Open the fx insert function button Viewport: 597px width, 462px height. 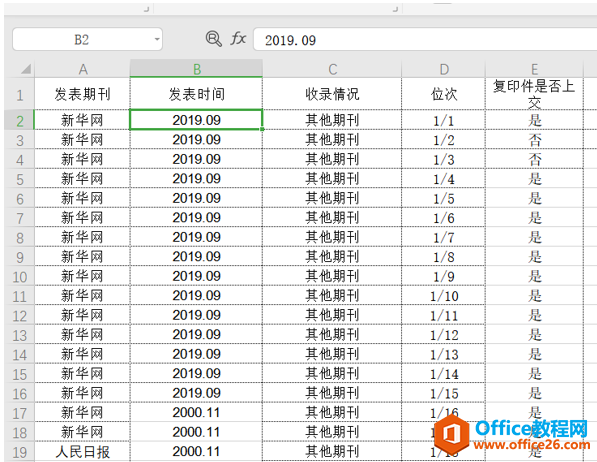click(238, 38)
